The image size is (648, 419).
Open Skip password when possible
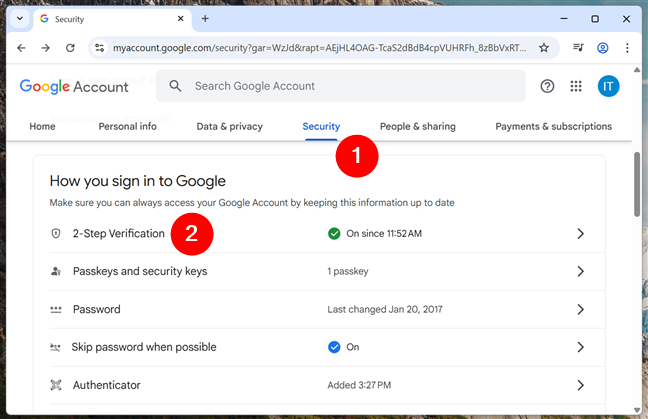tap(327, 347)
